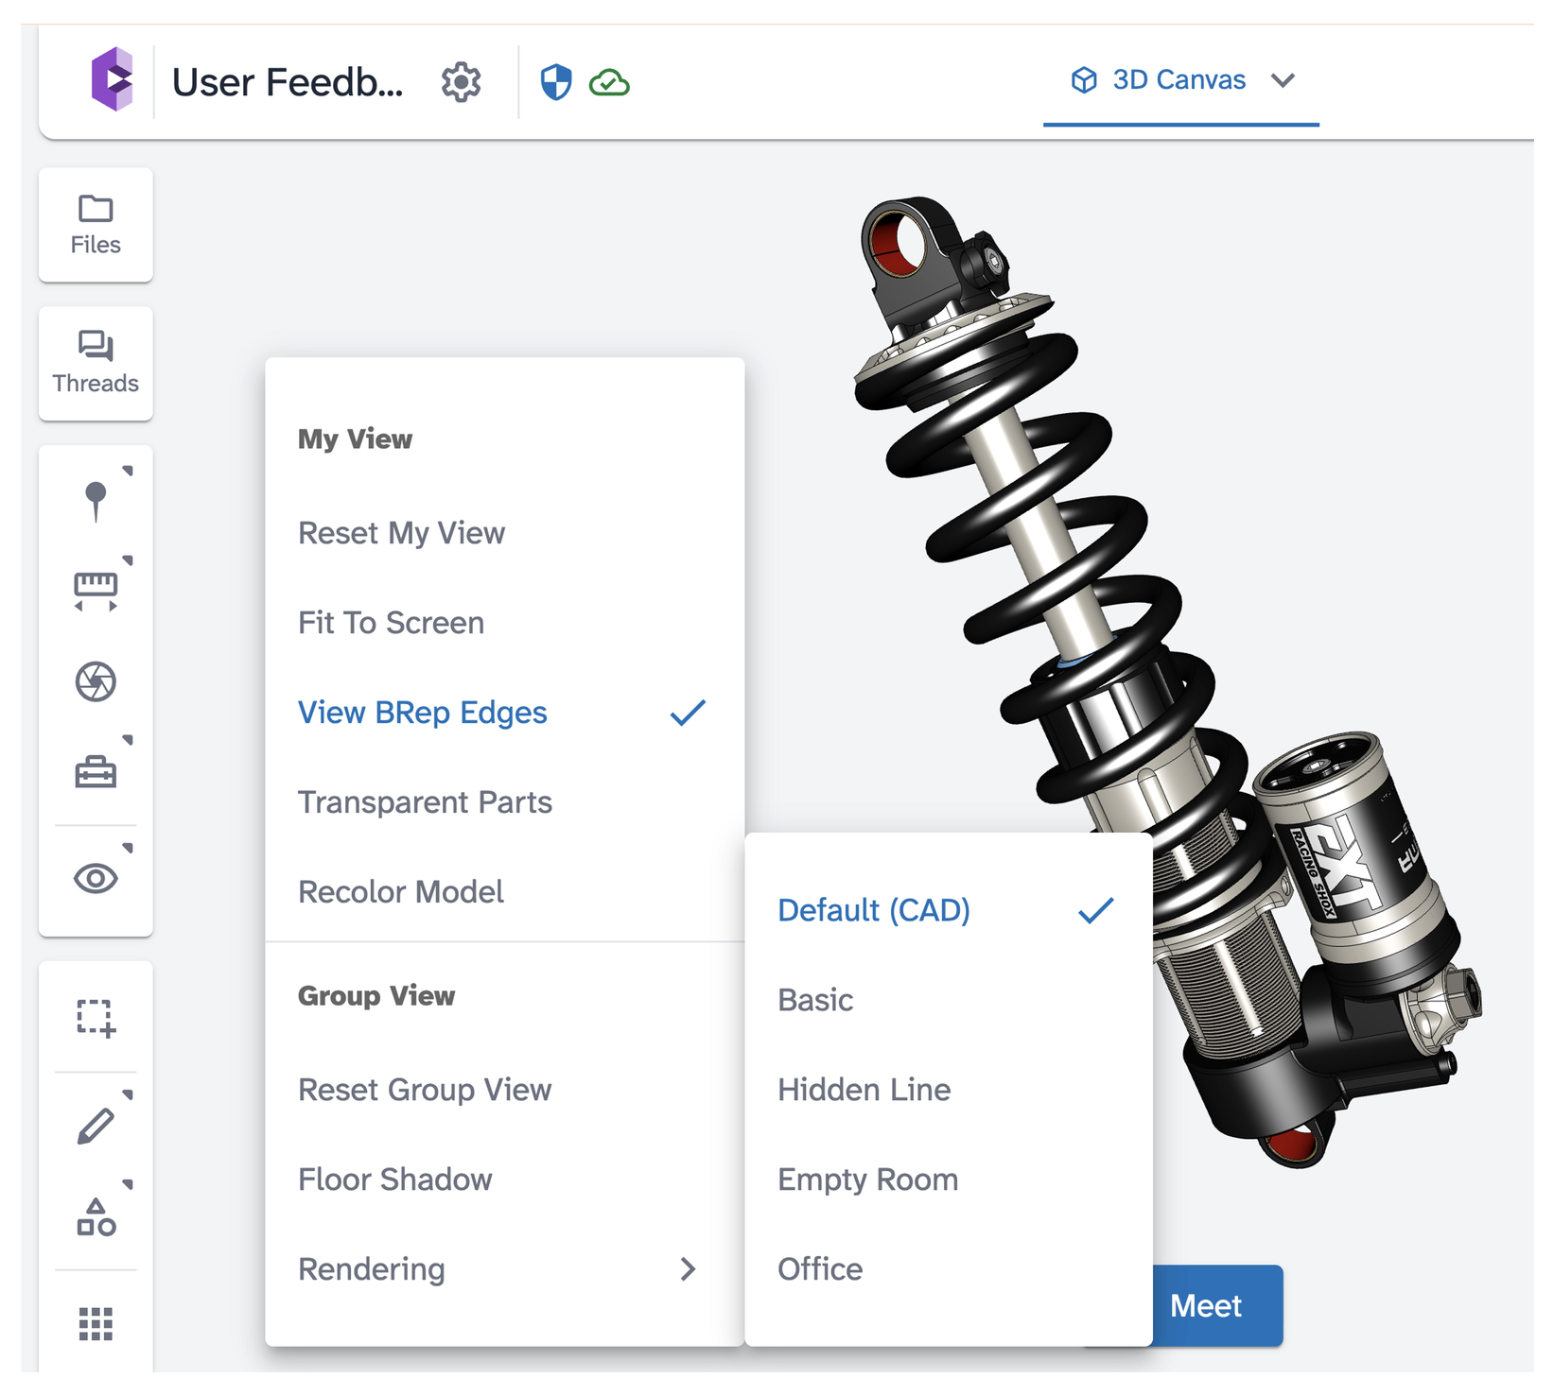Choose Reset Group View
The width and height of the screenshot is (1554, 1390).
coord(505,1090)
